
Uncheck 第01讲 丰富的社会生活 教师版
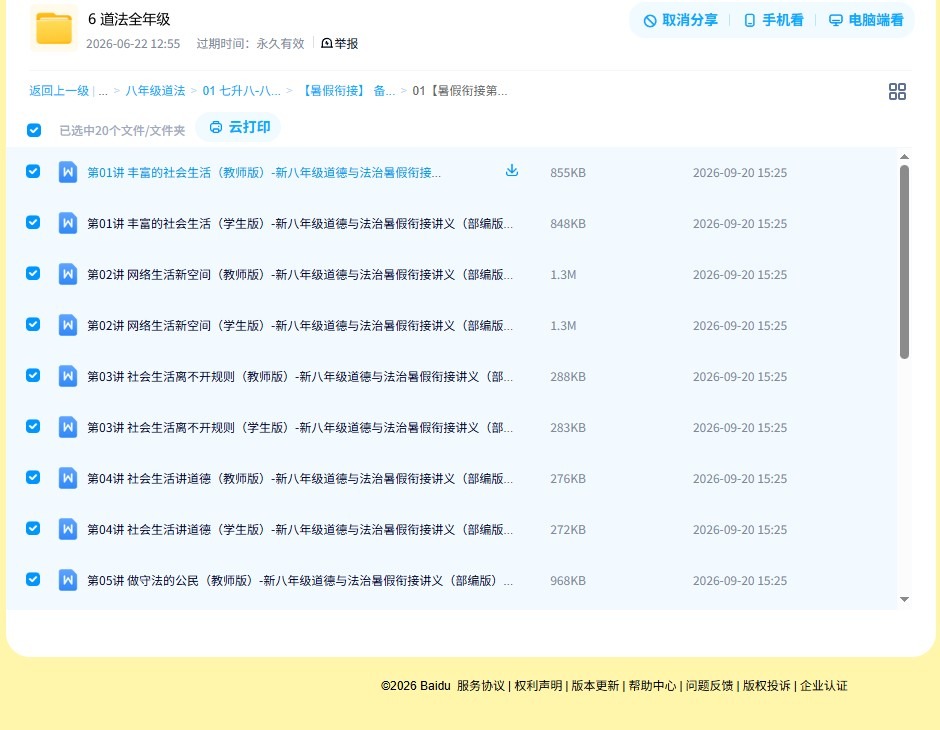click(33, 171)
